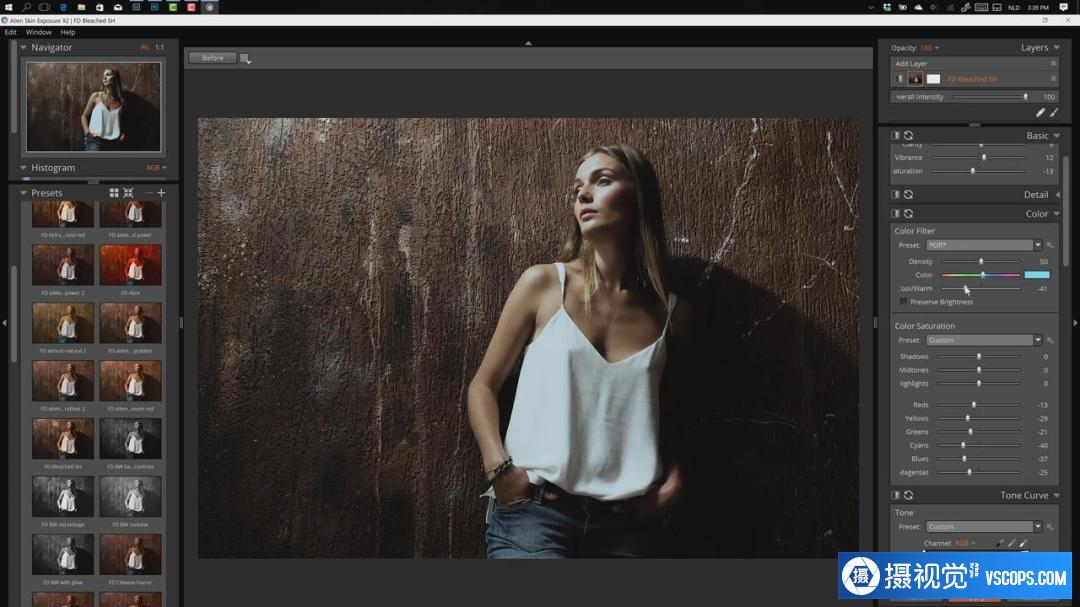Reset the Color panel settings
This screenshot has width=1080, height=607.
[908, 214]
